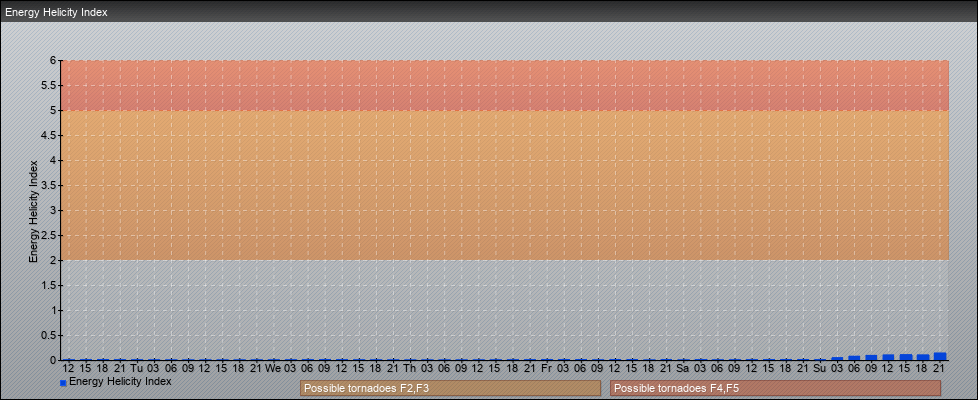Click the 'Tu' day label on x-axis
Image resolution: width=978 pixels, height=400 pixels.
pos(136,368)
